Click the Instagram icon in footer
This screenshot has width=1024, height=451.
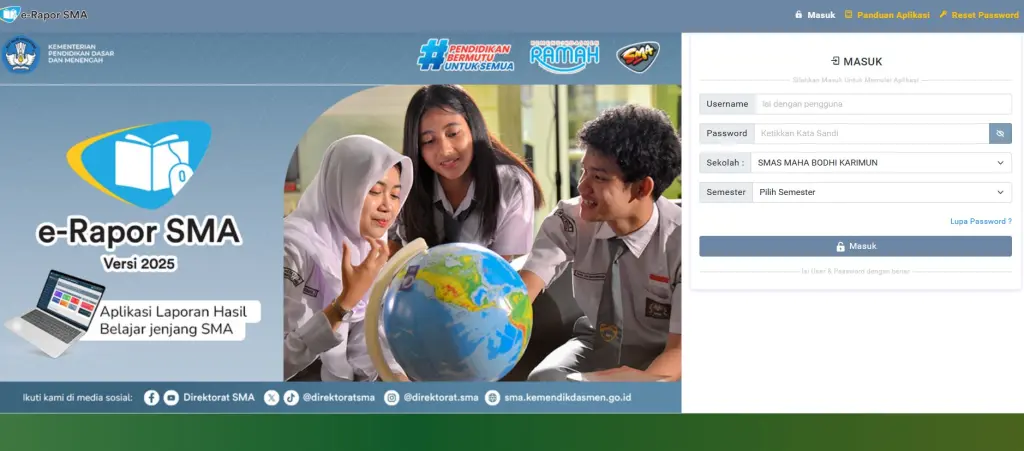coord(392,397)
